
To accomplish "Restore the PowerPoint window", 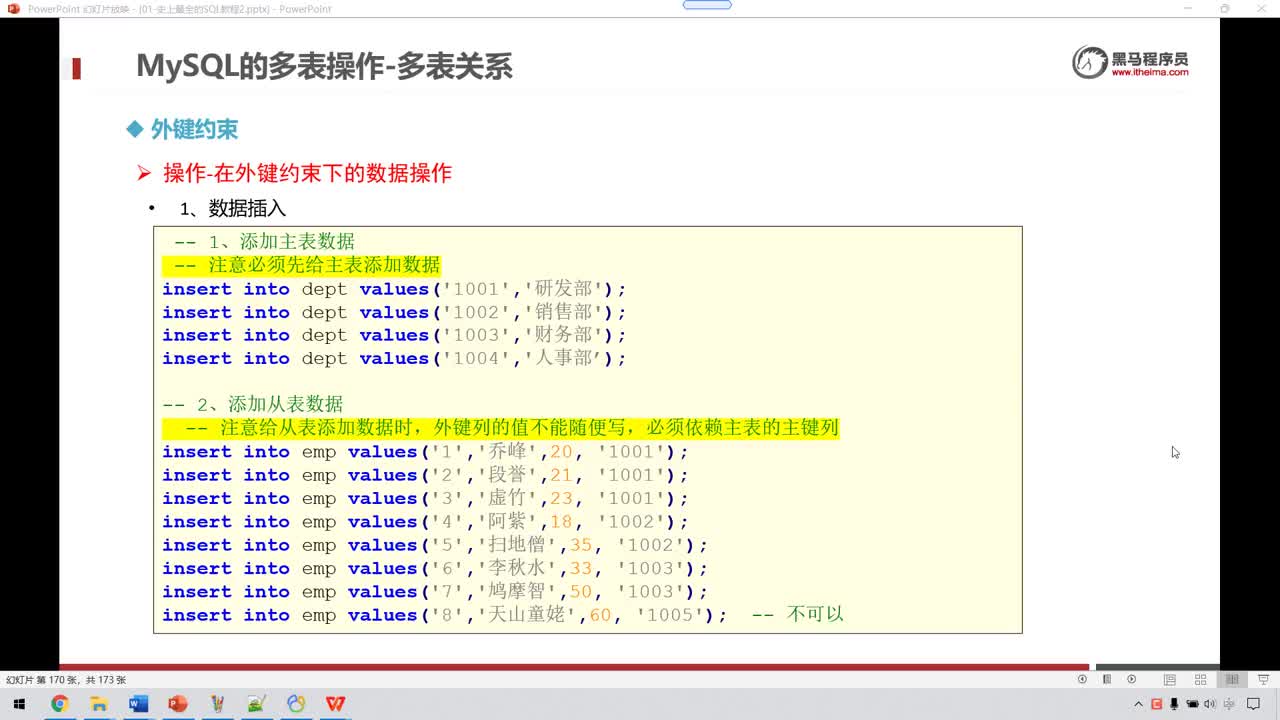I will [1224, 8].
